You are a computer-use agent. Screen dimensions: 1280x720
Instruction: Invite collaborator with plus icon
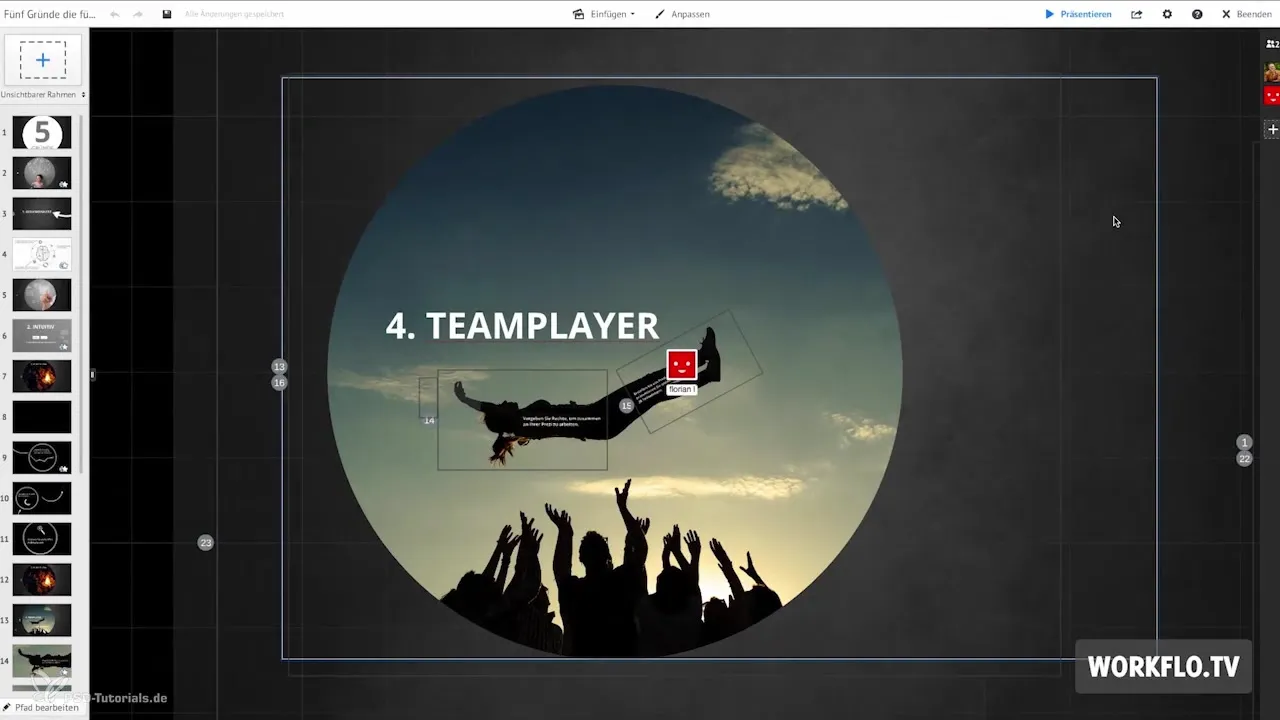click(x=1272, y=129)
